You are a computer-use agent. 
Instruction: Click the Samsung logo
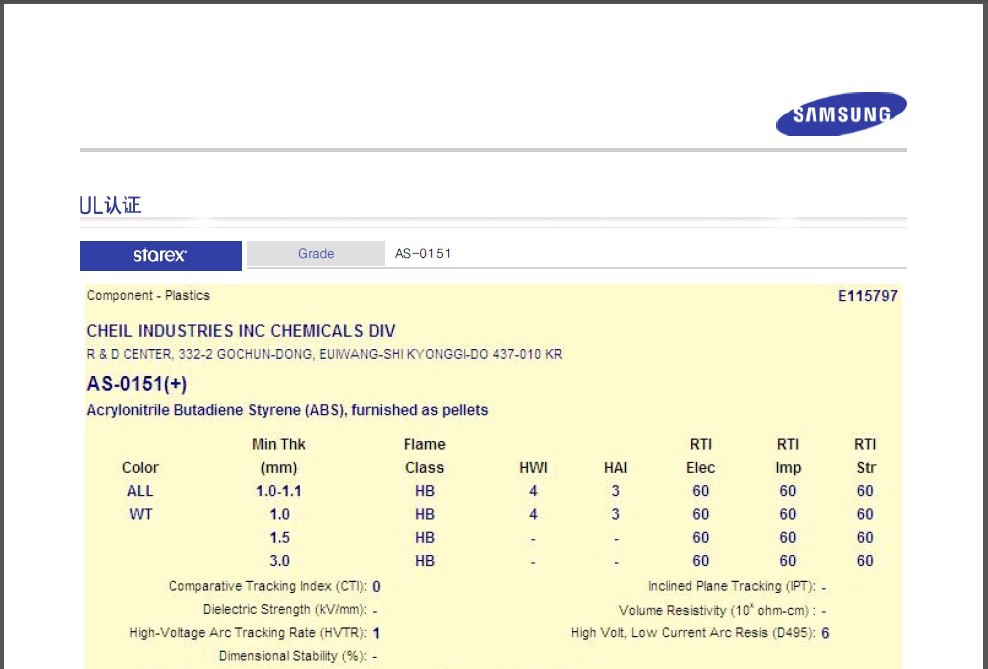click(841, 114)
